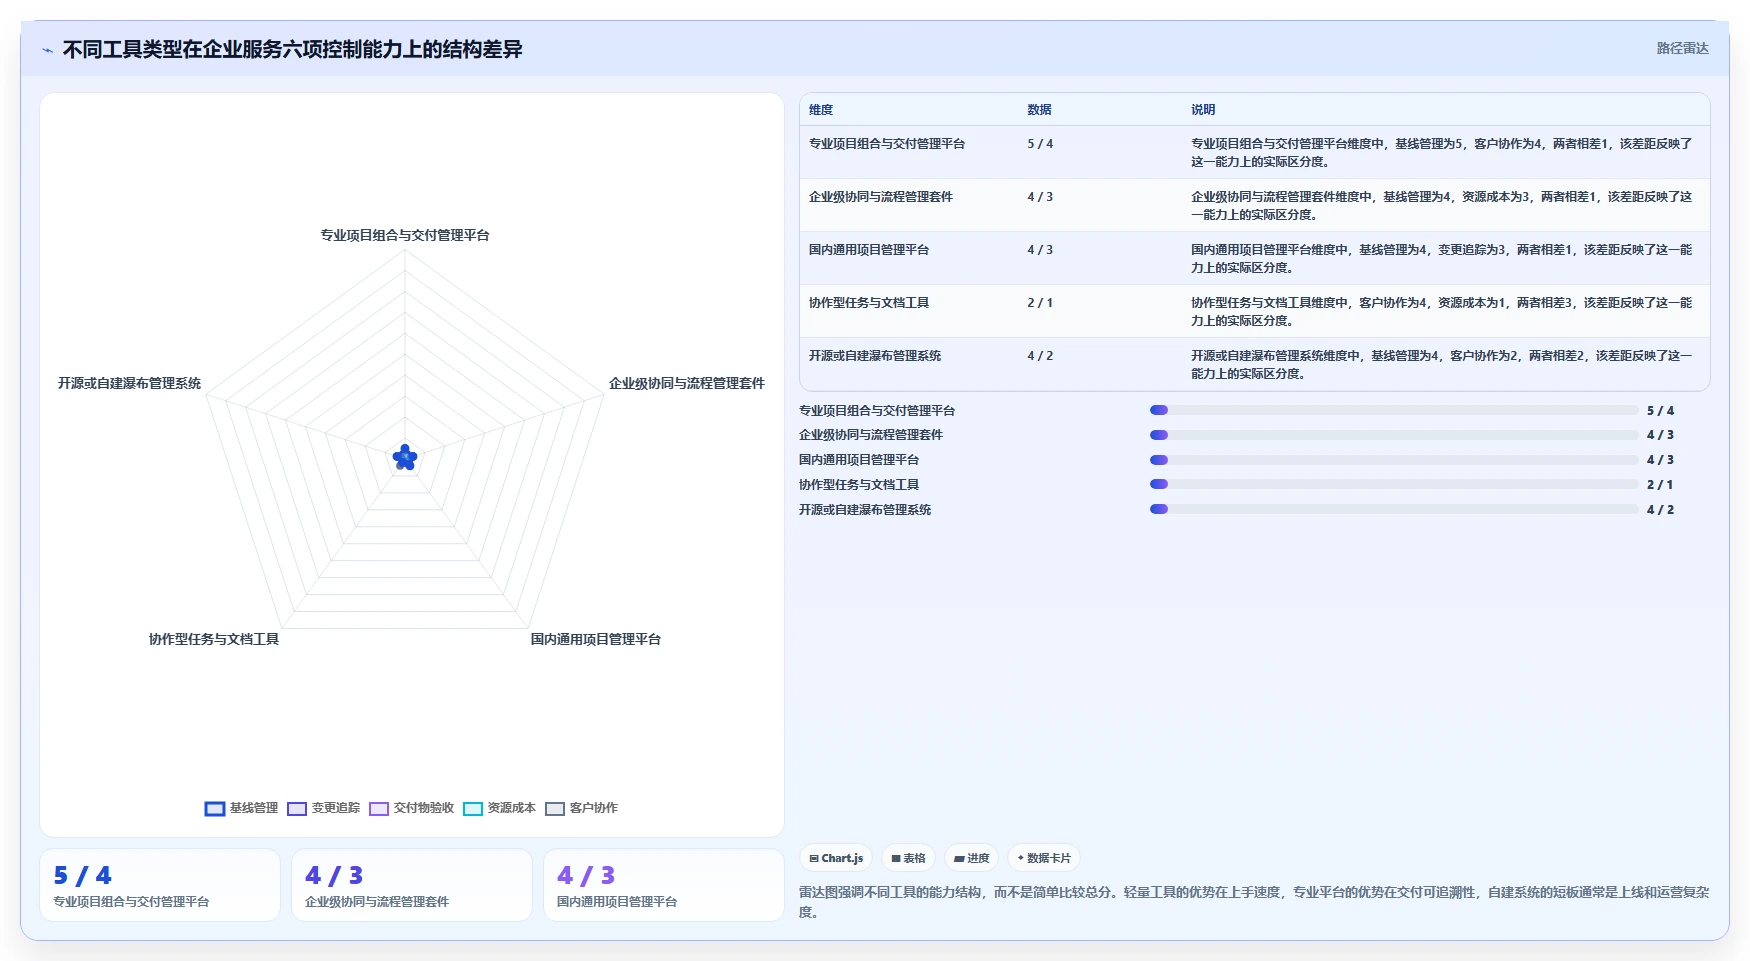
Task: Click the 数据卡片 tag chip
Action: tap(1044, 858)
